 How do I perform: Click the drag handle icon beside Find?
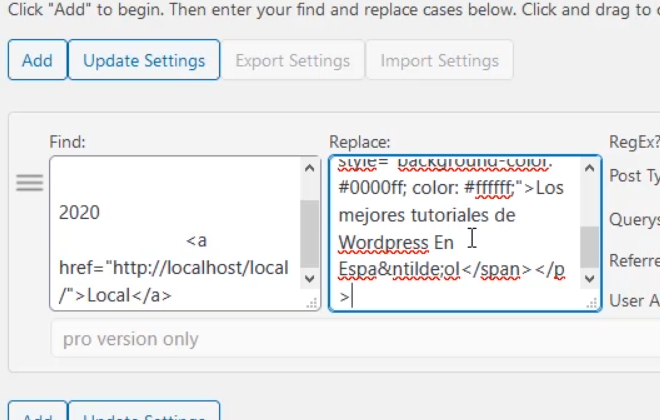point(29,183)
